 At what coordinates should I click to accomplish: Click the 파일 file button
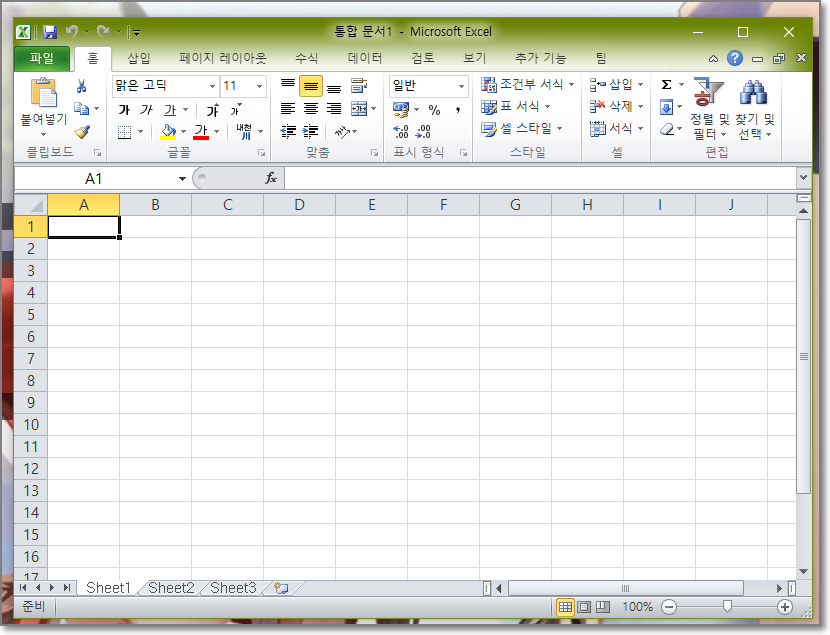tap(42, 59)
